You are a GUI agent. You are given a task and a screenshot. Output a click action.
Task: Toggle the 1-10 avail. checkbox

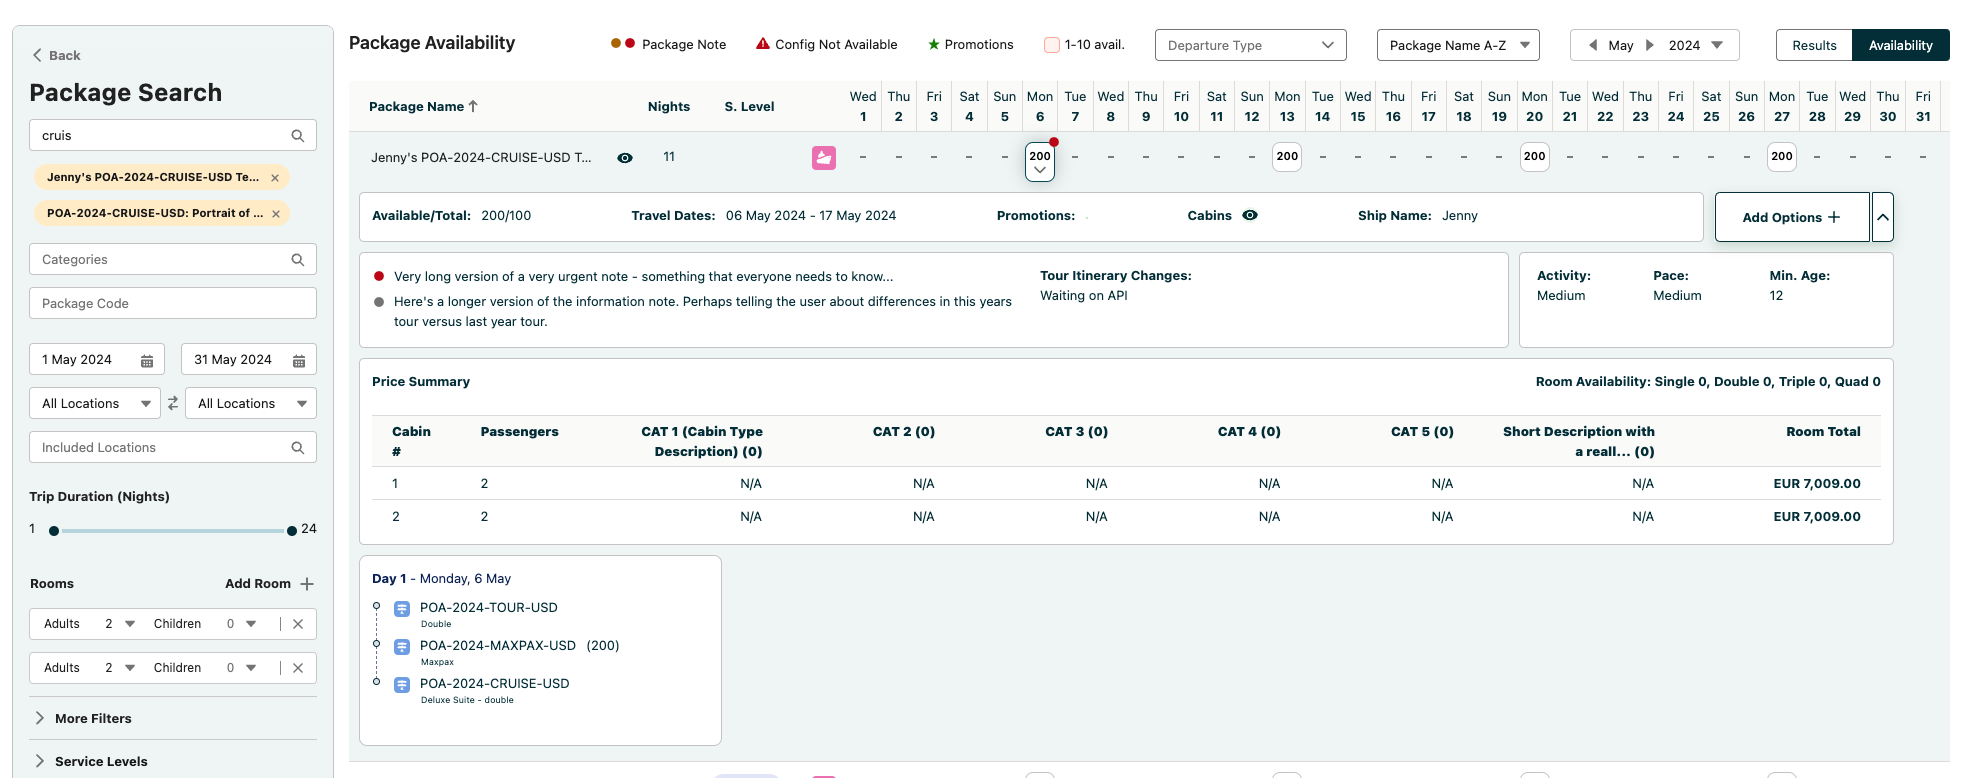click(1051, 45)
